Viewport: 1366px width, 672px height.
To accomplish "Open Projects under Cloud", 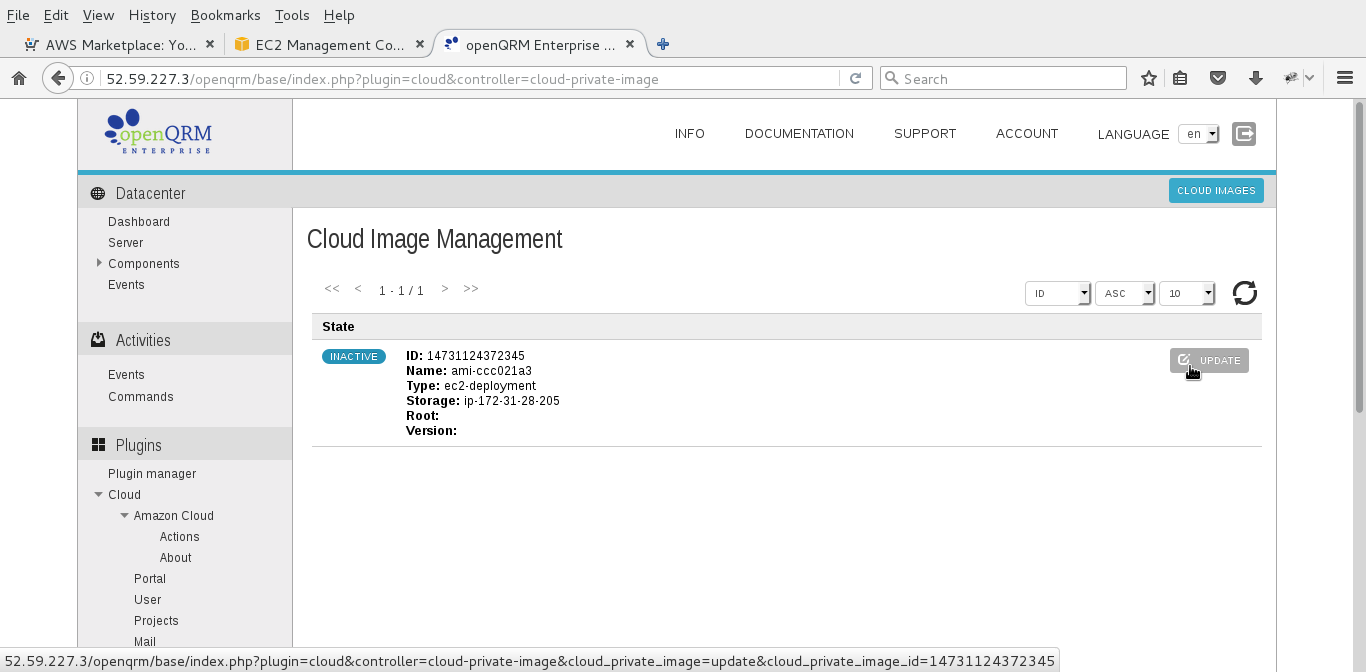I will [x=156, y=620].
